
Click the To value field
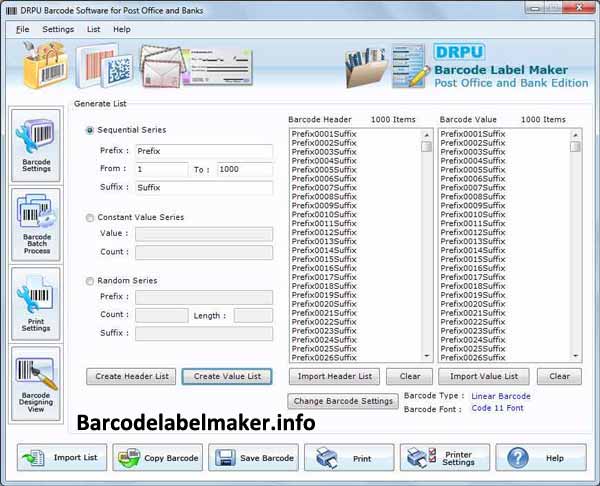pos(245,169)
